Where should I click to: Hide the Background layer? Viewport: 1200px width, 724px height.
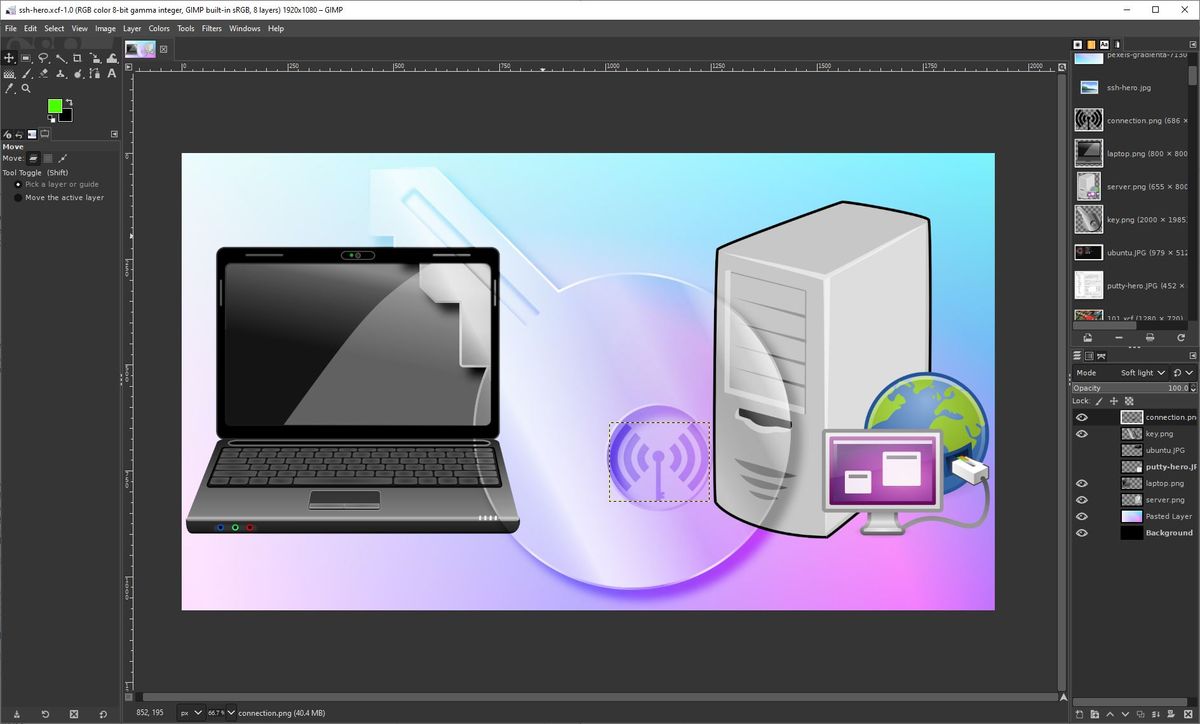pyautogui.click(x=1081, y=532)
